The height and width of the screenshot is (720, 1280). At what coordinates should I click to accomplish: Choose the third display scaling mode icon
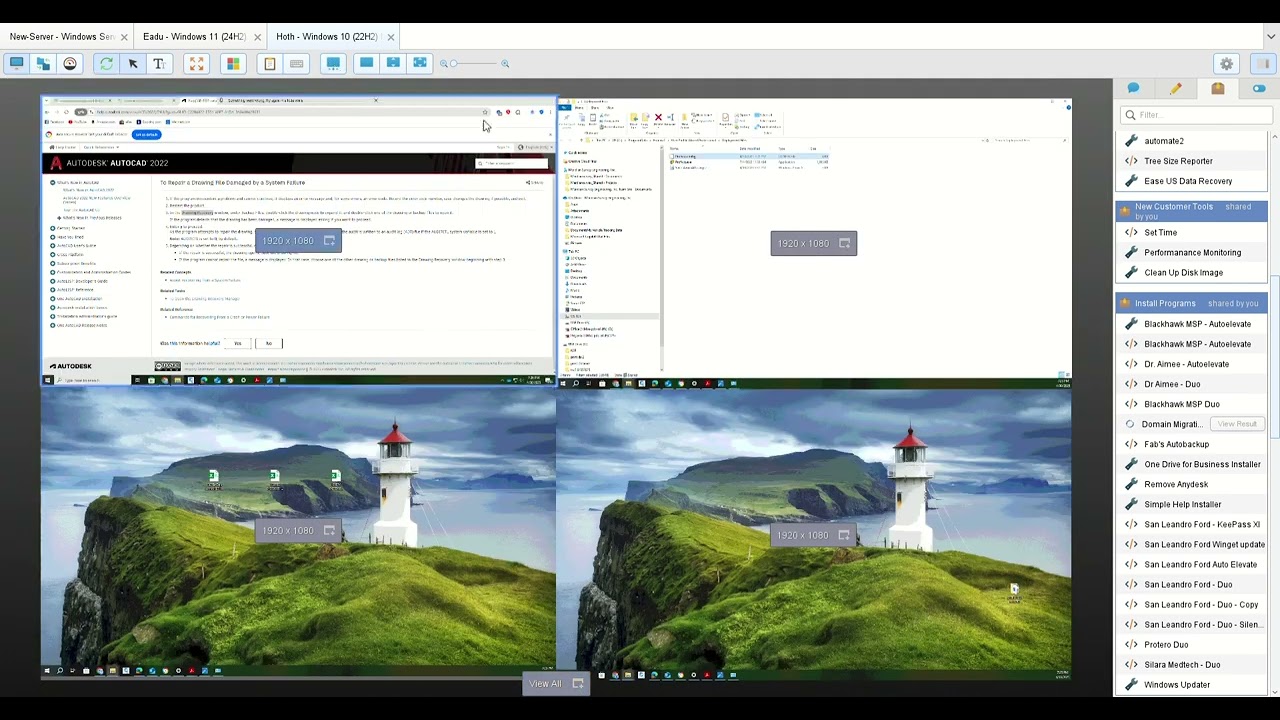tap(420, 63)
